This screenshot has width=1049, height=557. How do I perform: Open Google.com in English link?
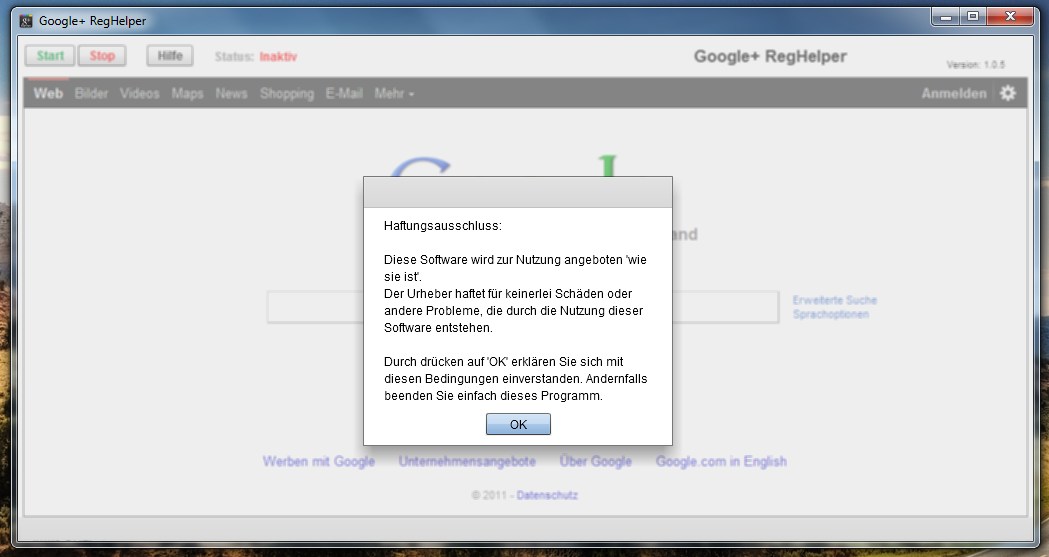coord(721,461)
